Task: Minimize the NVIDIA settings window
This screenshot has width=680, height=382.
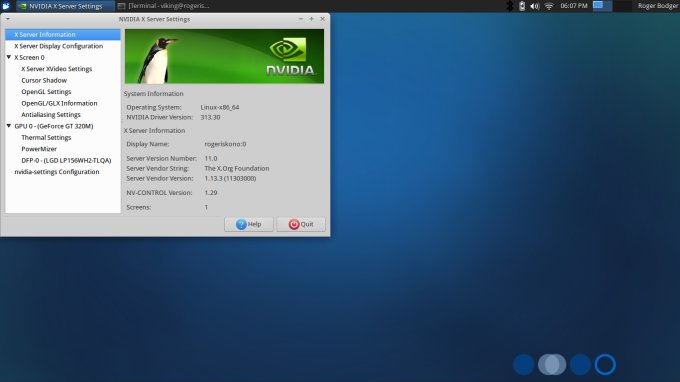Action: pyautogui.click(x=301, y=19)
